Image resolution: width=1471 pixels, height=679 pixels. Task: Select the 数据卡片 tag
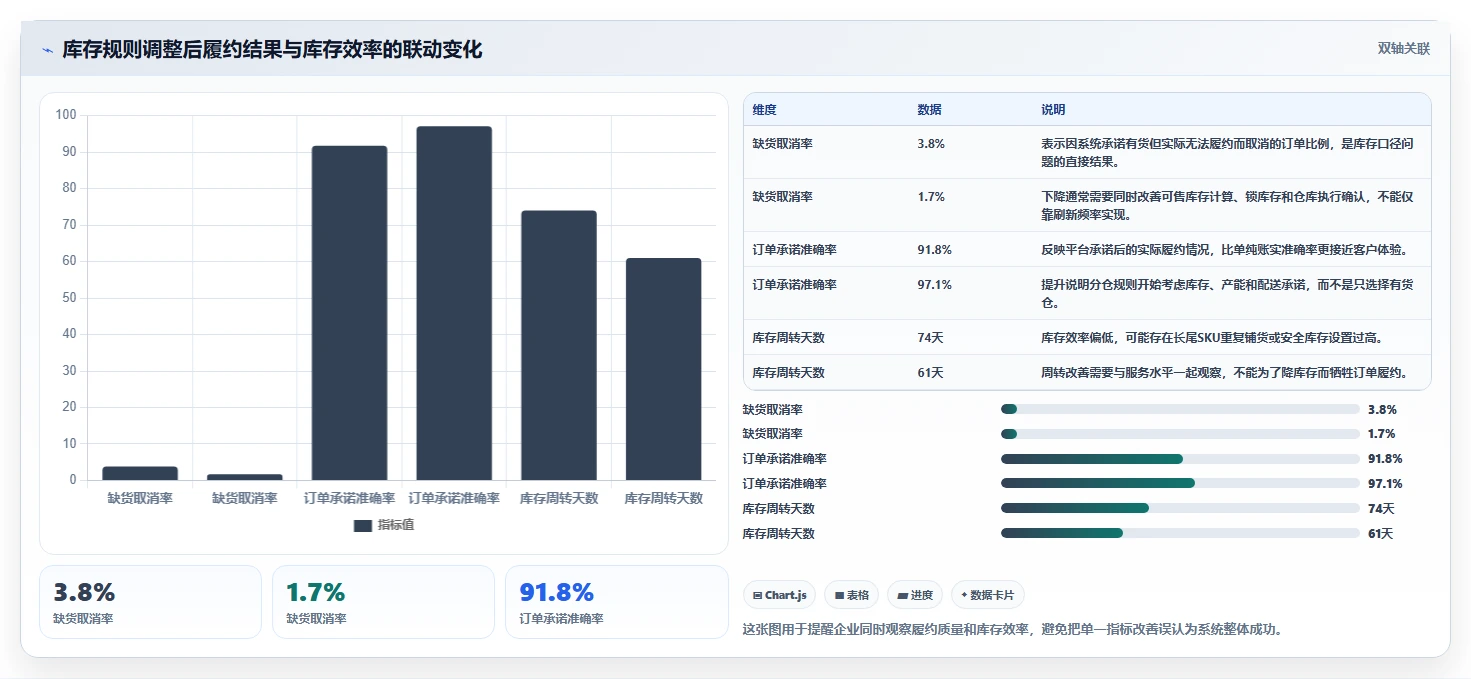(x=988, y=595)
